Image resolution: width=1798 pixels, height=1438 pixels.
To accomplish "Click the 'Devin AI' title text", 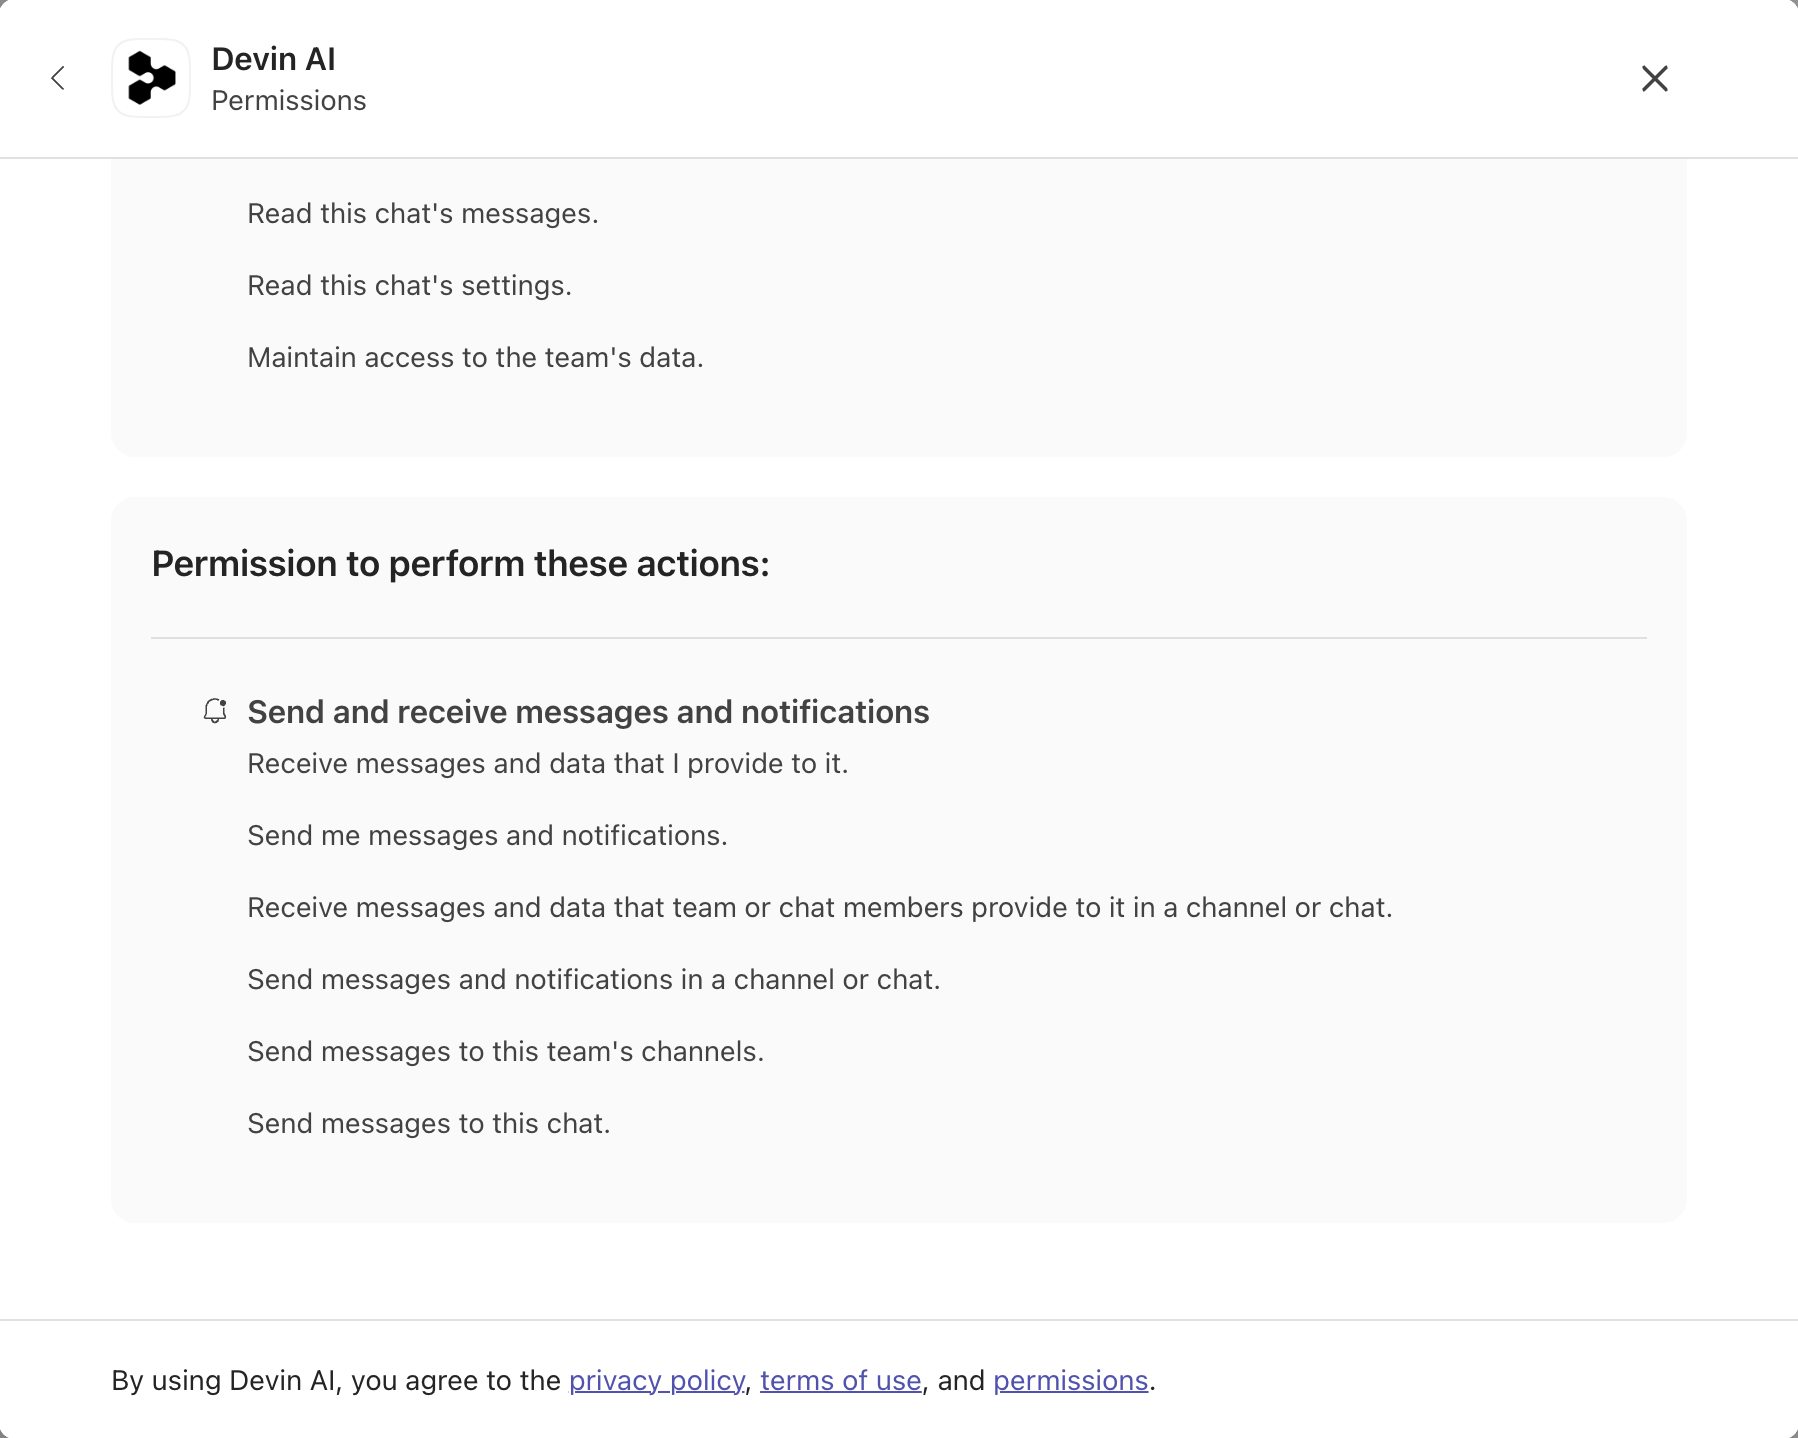I will tap(273, 59).
